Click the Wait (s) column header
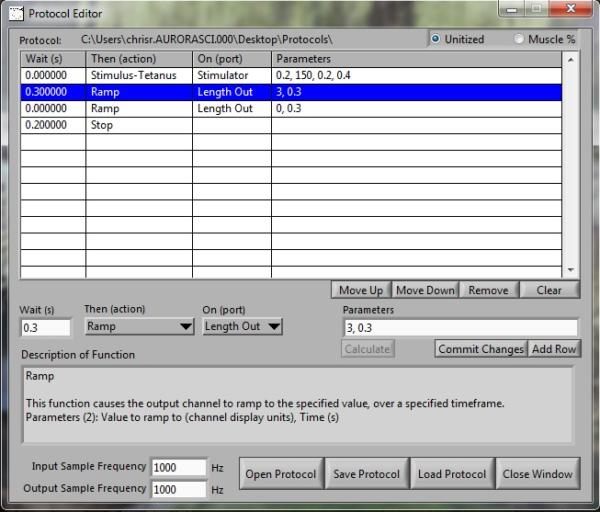600x512 pixels. click(53, 59)
